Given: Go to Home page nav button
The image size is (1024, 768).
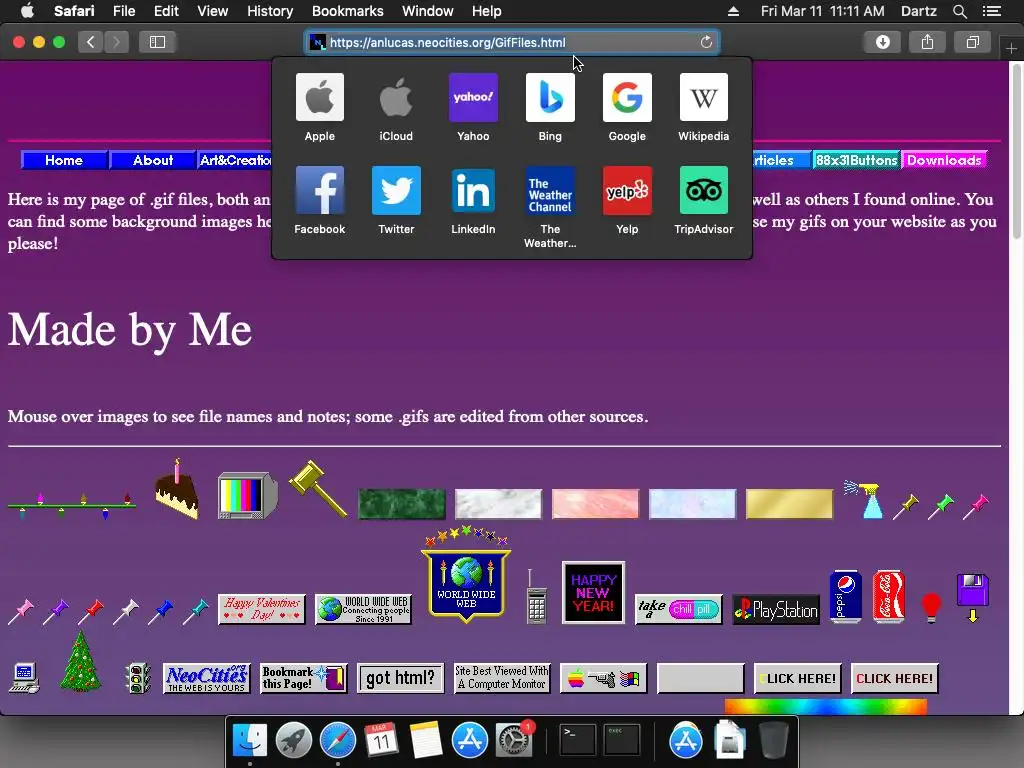Looking at the screenshot, I should coord(64,160).
